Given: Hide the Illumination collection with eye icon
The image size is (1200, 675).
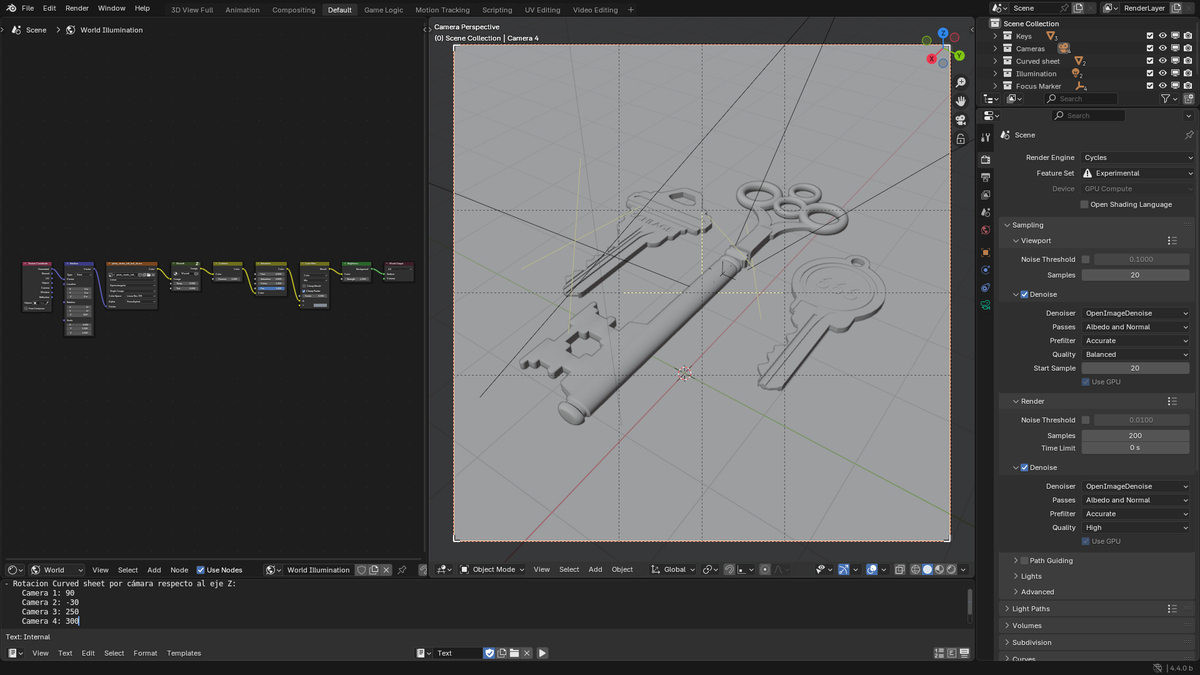Looking at the screenshot, I should click(x=1162, y=73).
